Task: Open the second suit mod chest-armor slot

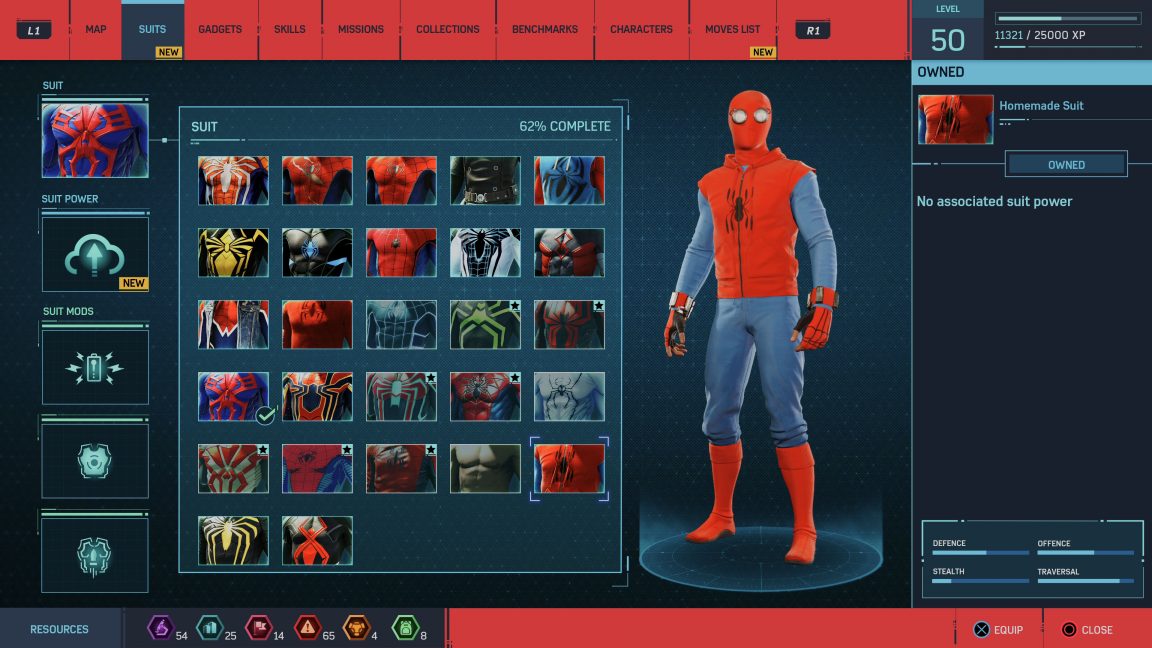Action: 95,461
